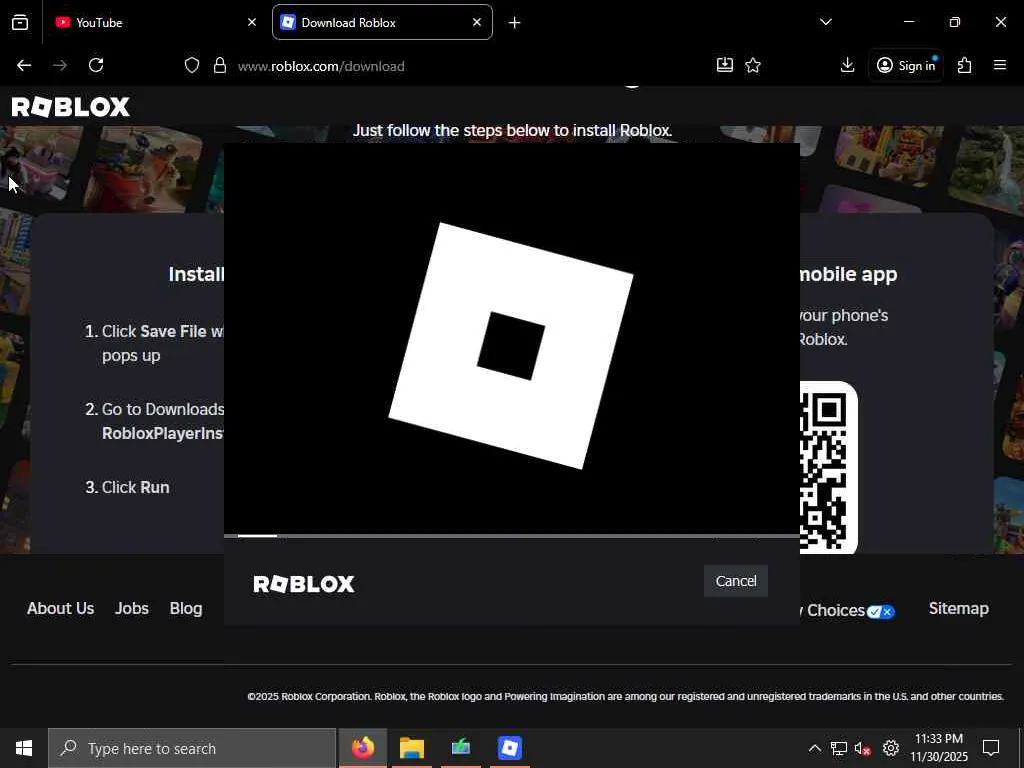Viewport: 1024px width, 768px height.
Task: Go back to previous page
Action: 24,65
